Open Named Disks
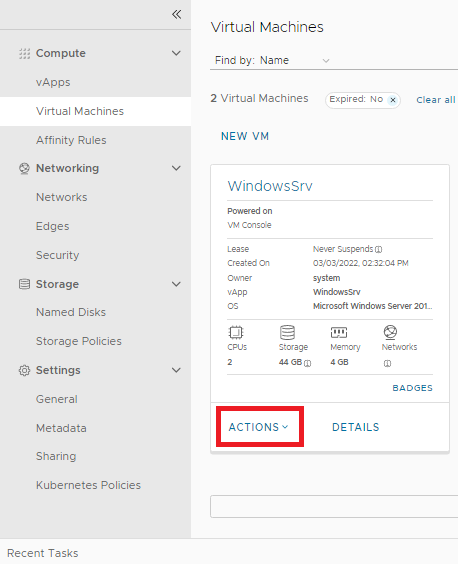Viewport: 458px width, 564px height. [x=71, y=312]
